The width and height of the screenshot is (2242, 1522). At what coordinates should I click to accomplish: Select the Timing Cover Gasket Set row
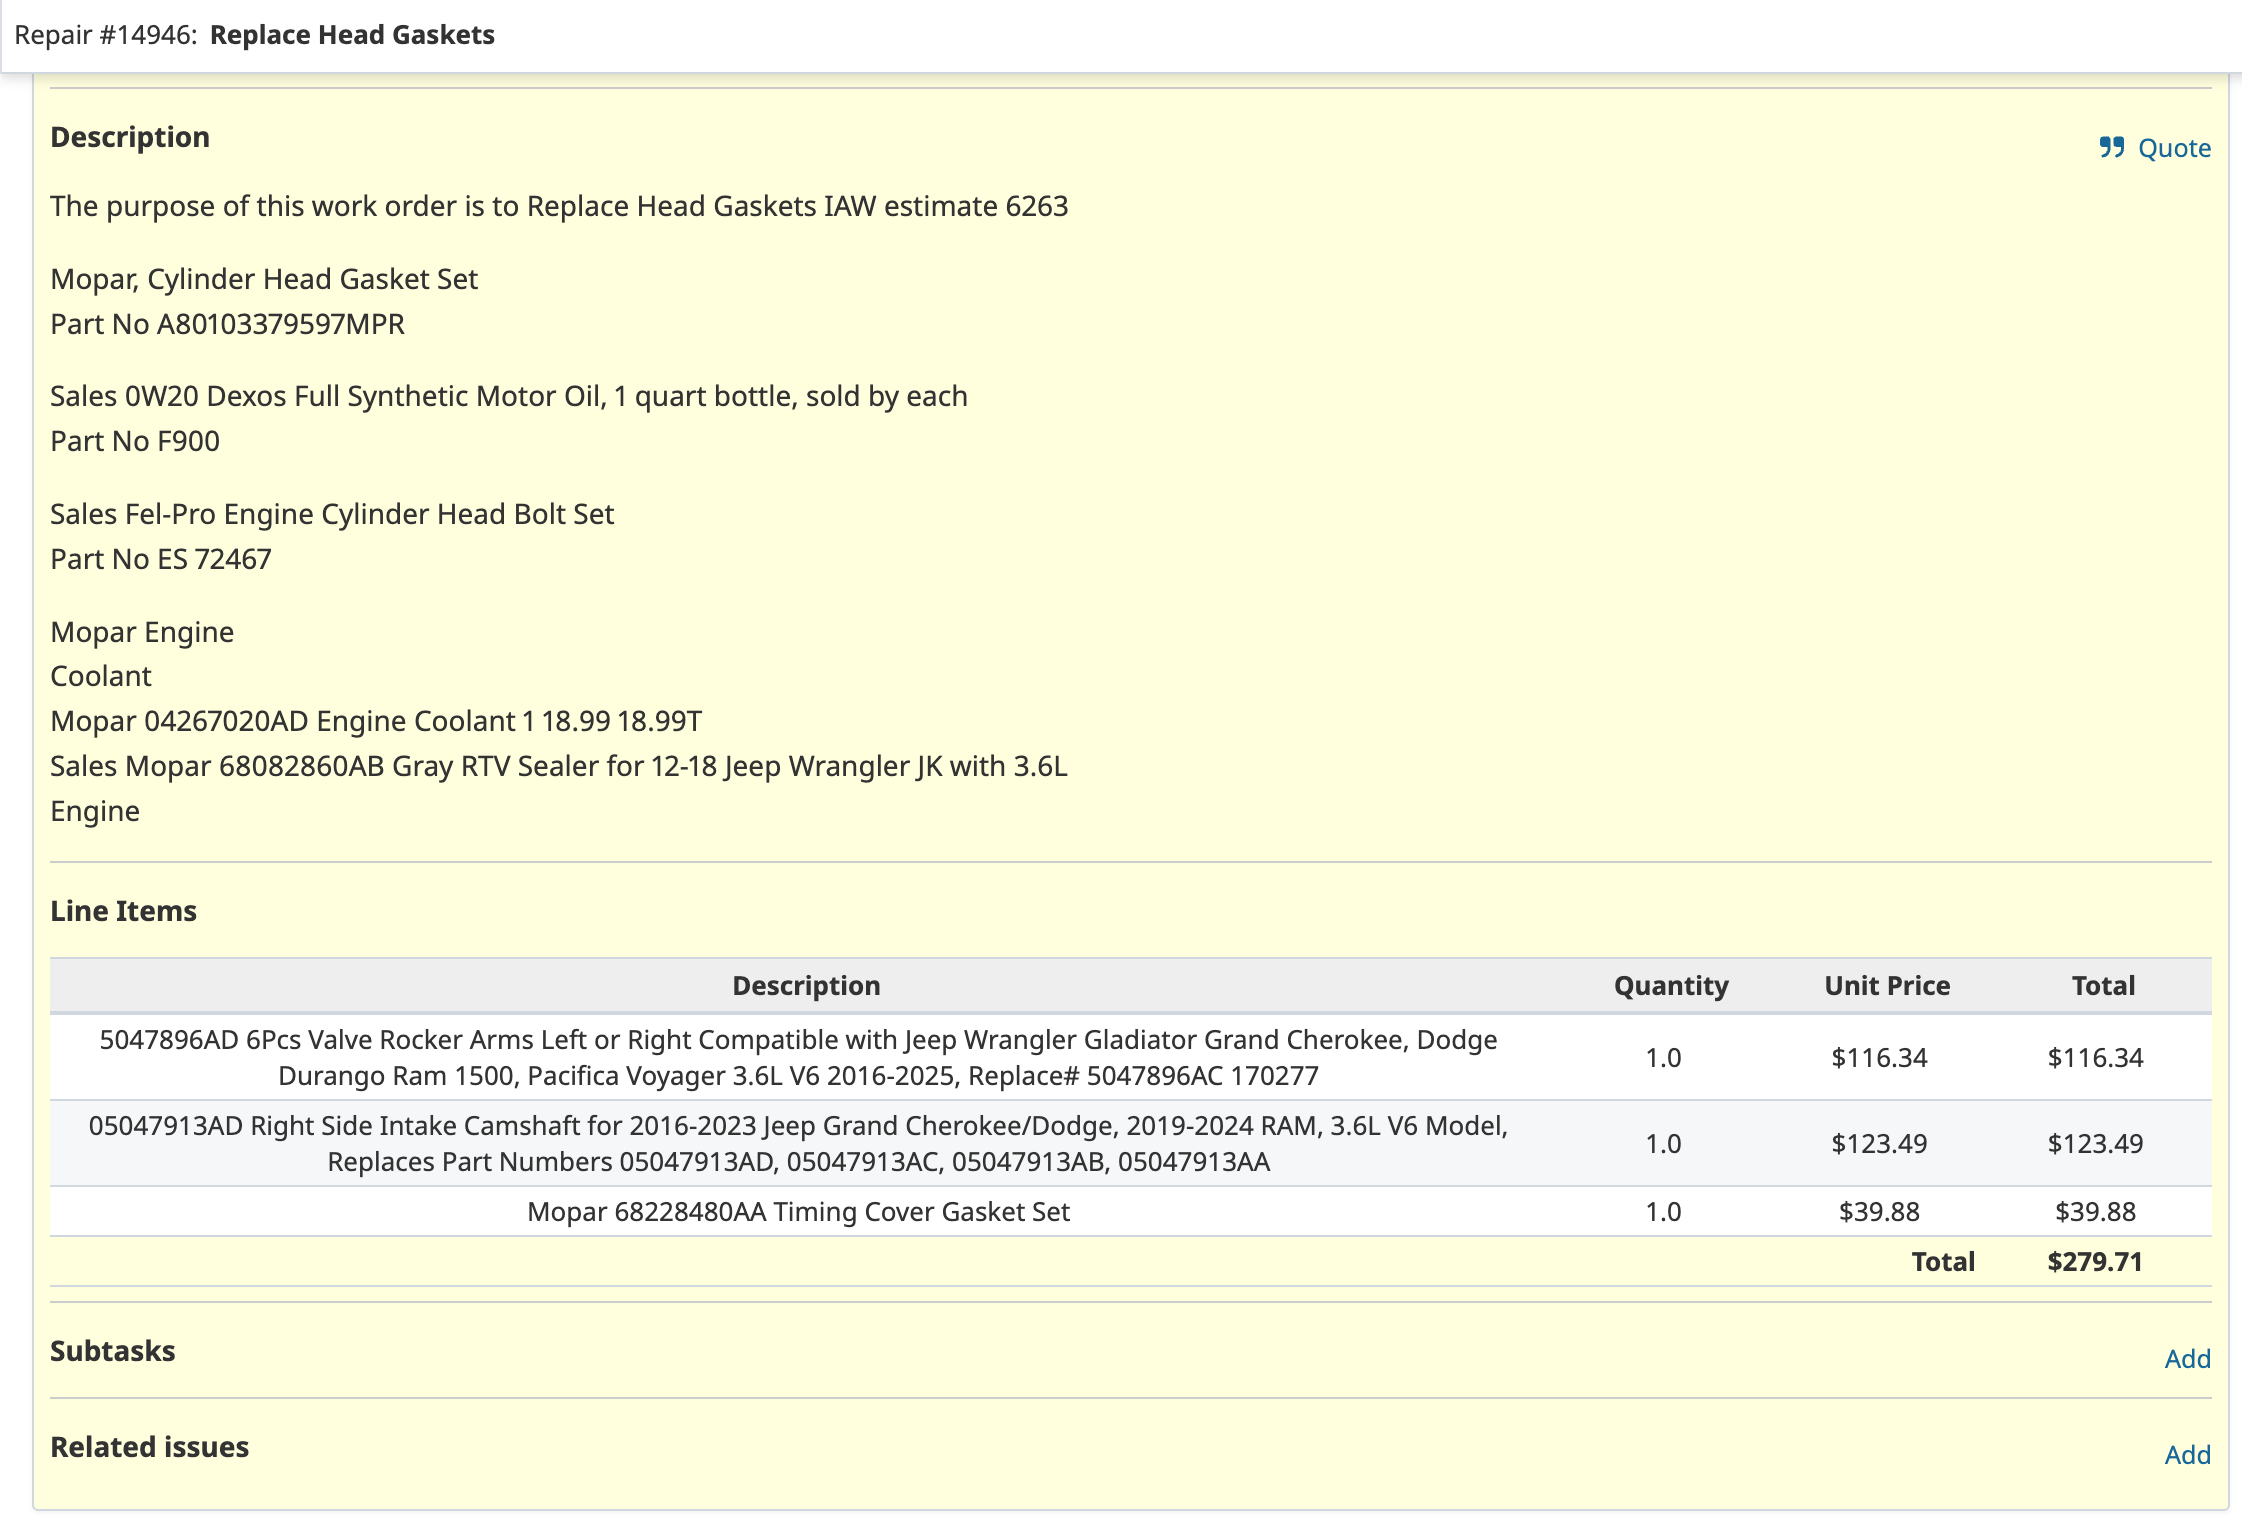tap(798, 1212)
